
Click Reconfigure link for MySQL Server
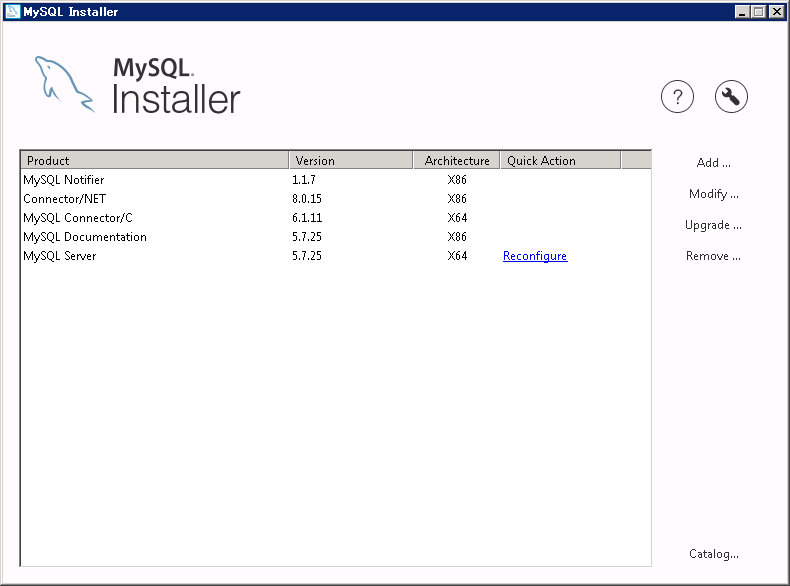(x=534, y=256)
